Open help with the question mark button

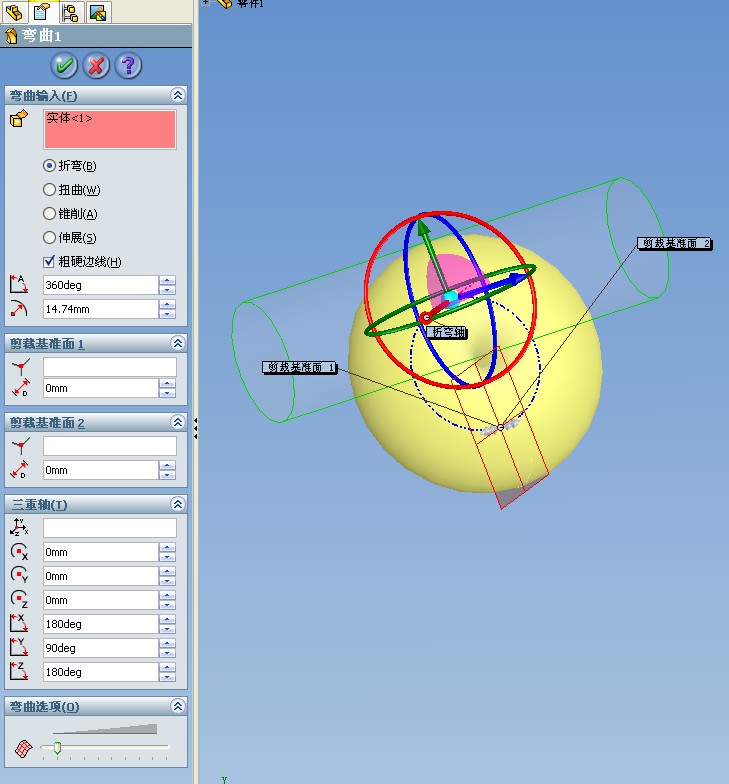[128, 66]
